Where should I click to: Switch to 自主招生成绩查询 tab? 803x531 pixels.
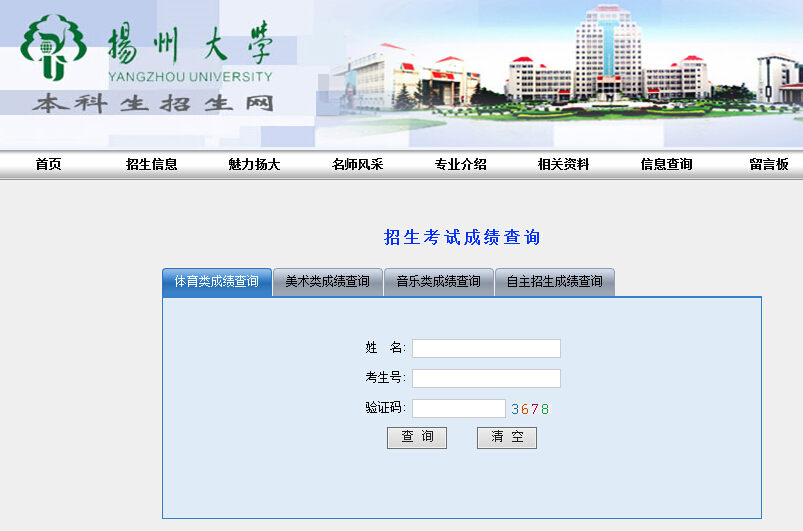555,282
